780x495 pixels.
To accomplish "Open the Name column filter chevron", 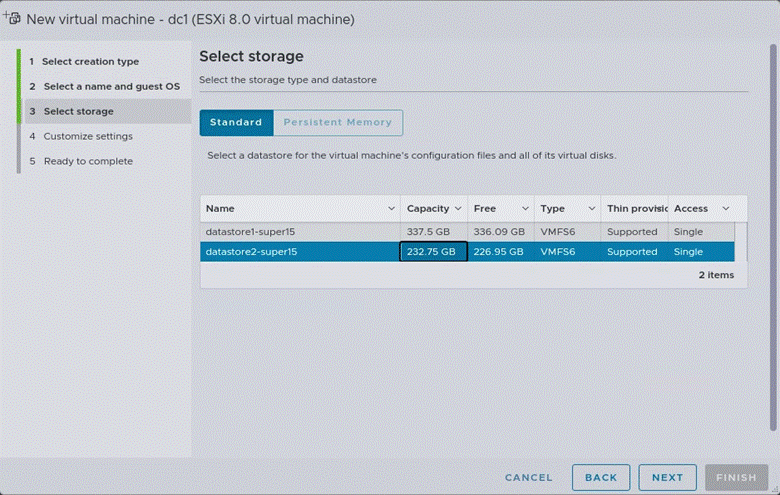I will point(391,208).
